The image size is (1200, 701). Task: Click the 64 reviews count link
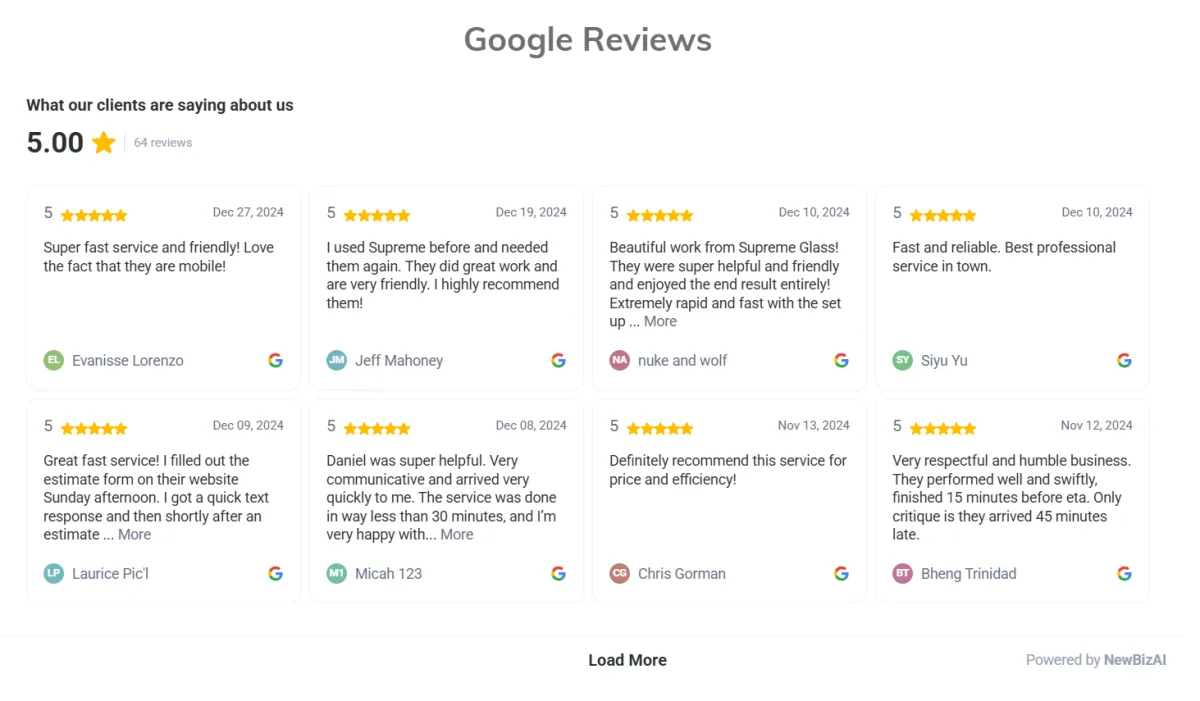163,143
